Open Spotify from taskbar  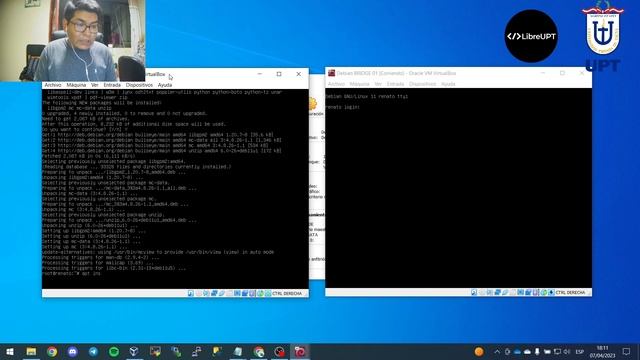click(x=114, y=351)
